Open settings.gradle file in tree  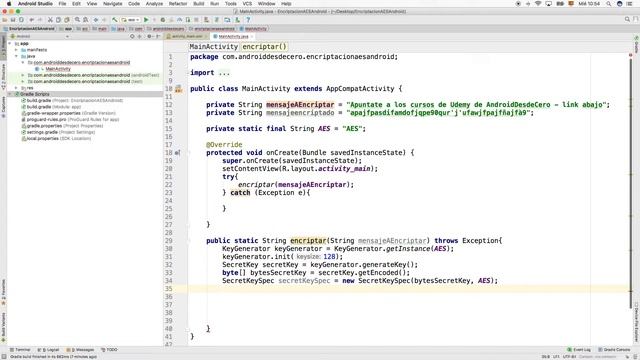click(58, 132)
